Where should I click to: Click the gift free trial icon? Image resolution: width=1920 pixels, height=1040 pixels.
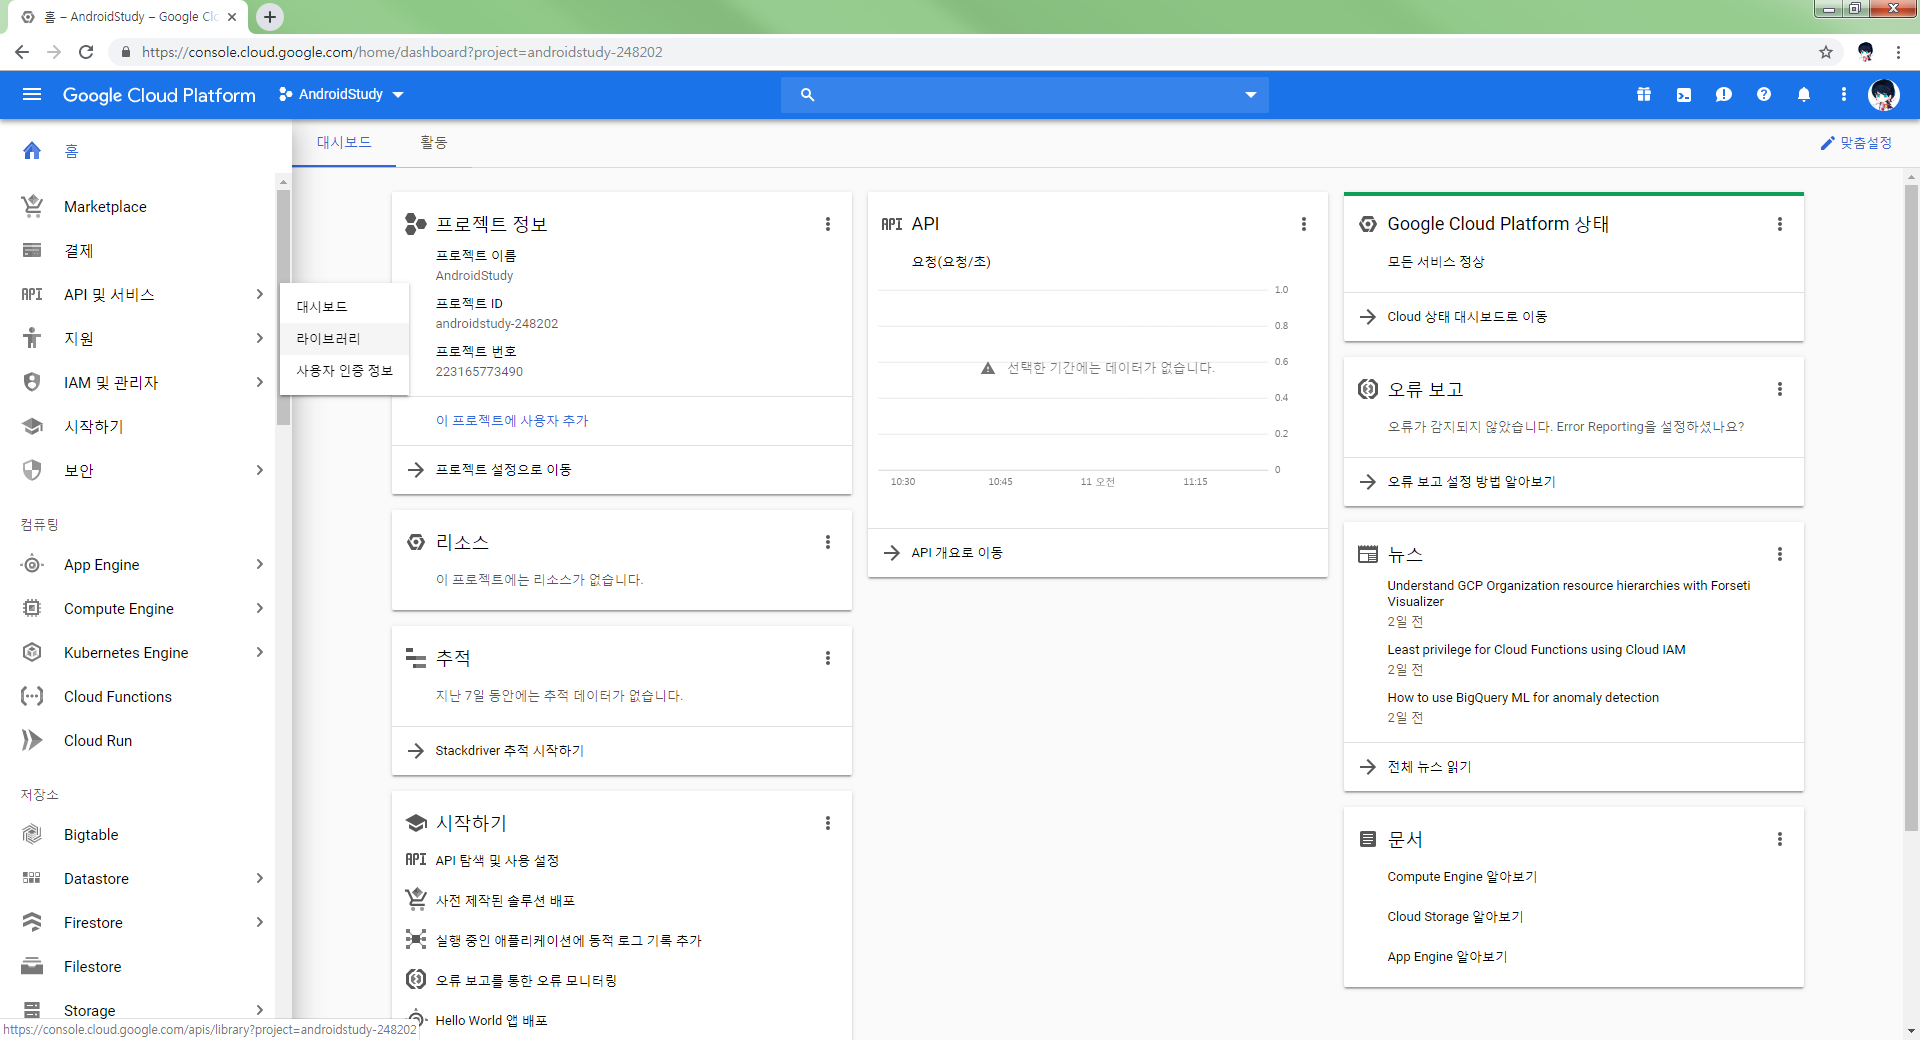point(1644,94)
